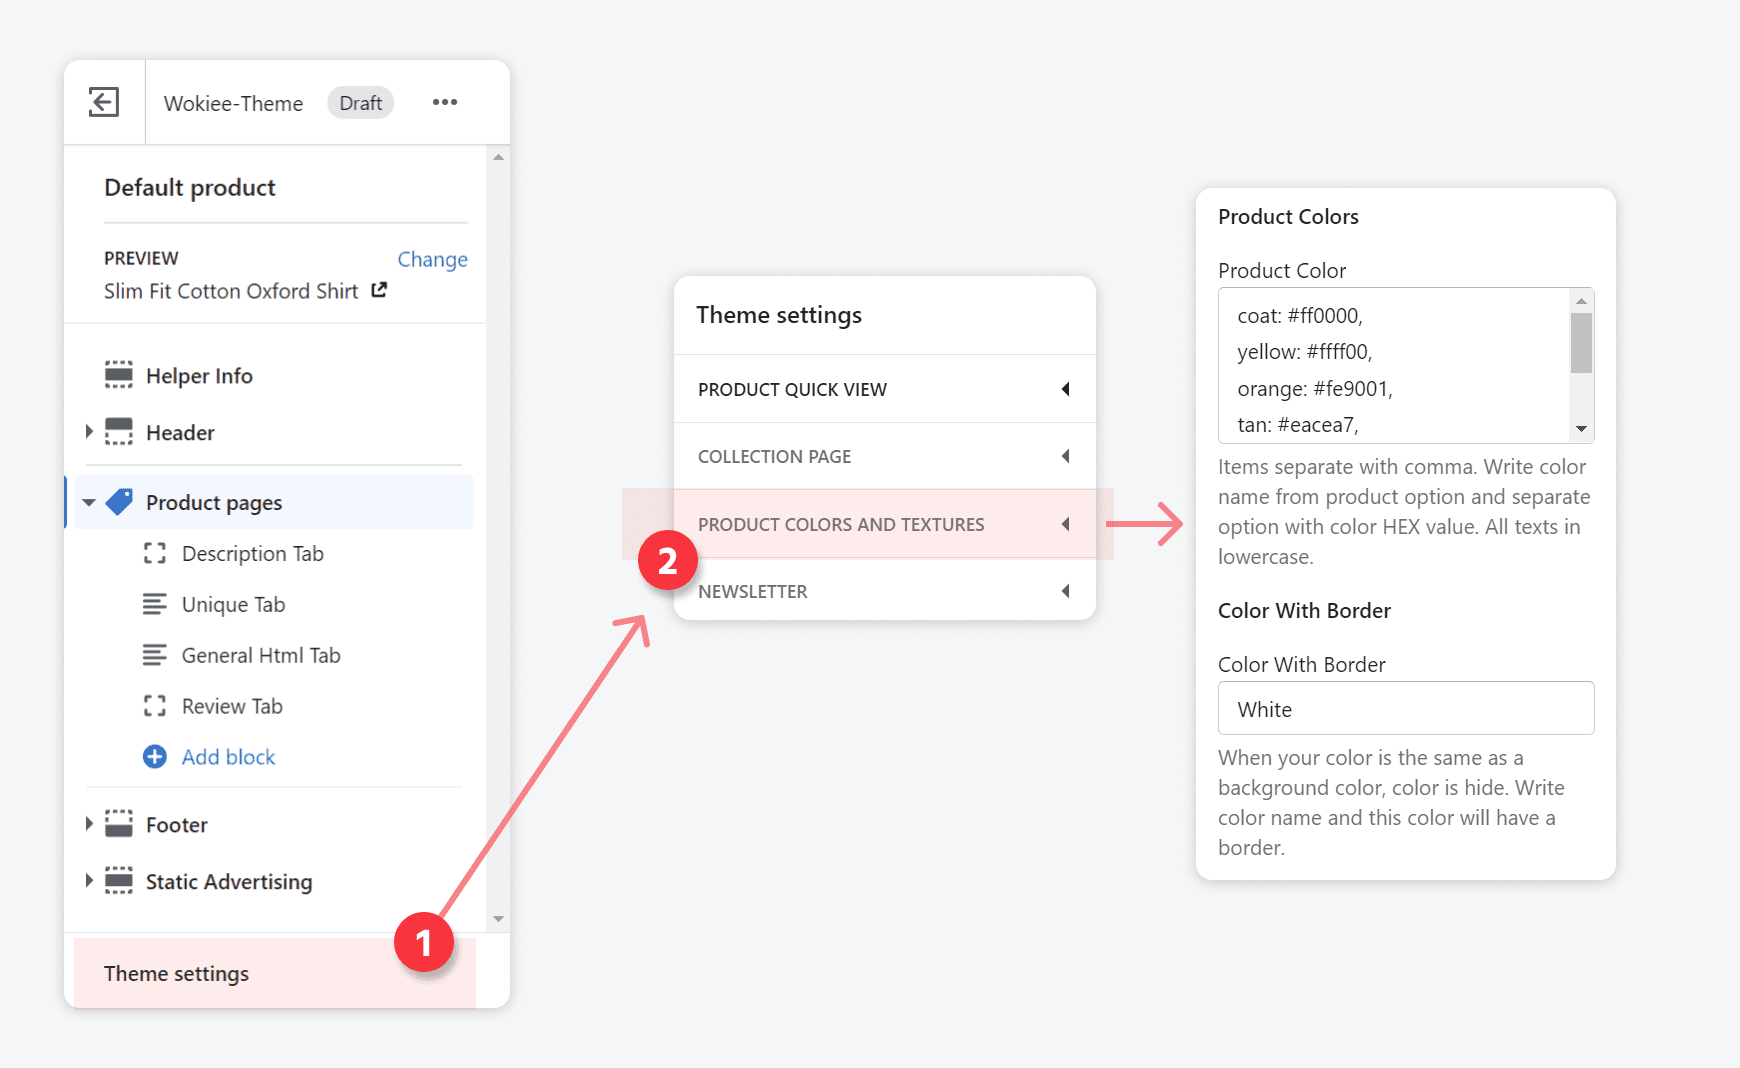Click the Change preview link
The height and width of the screenshot is (1068, 1740).
432,259
